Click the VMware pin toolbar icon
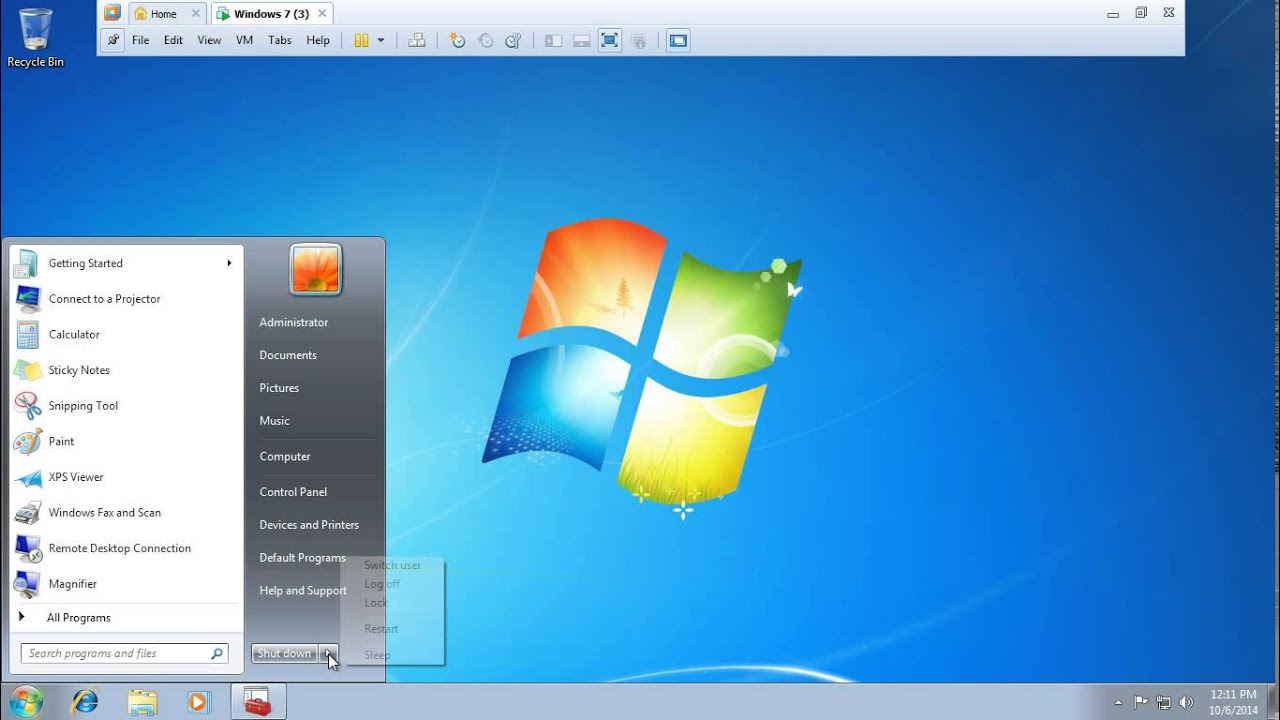The image size is (1280, 720). (113, 40)
